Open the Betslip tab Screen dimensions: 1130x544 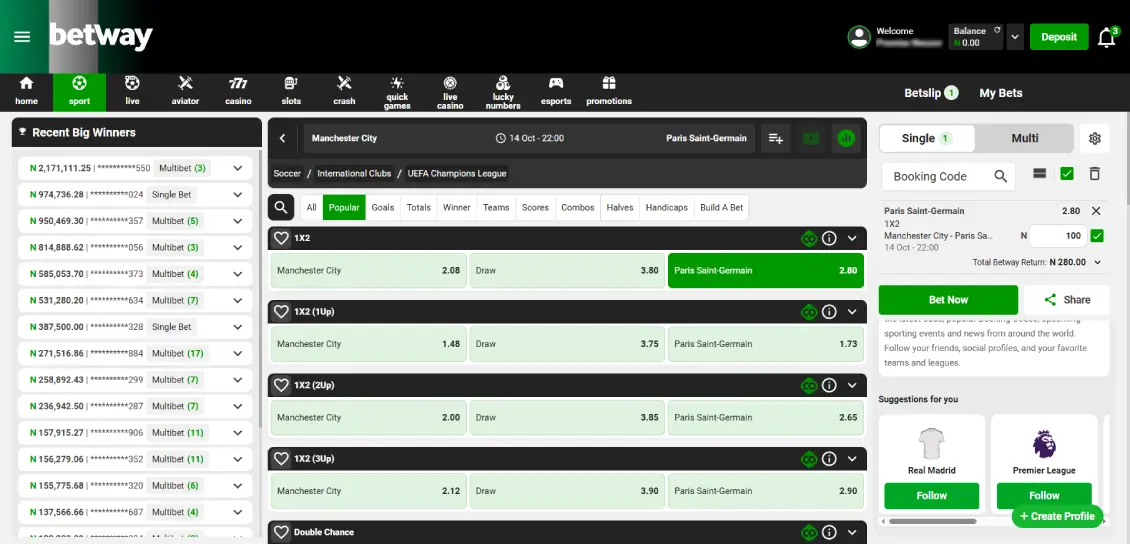931,93
